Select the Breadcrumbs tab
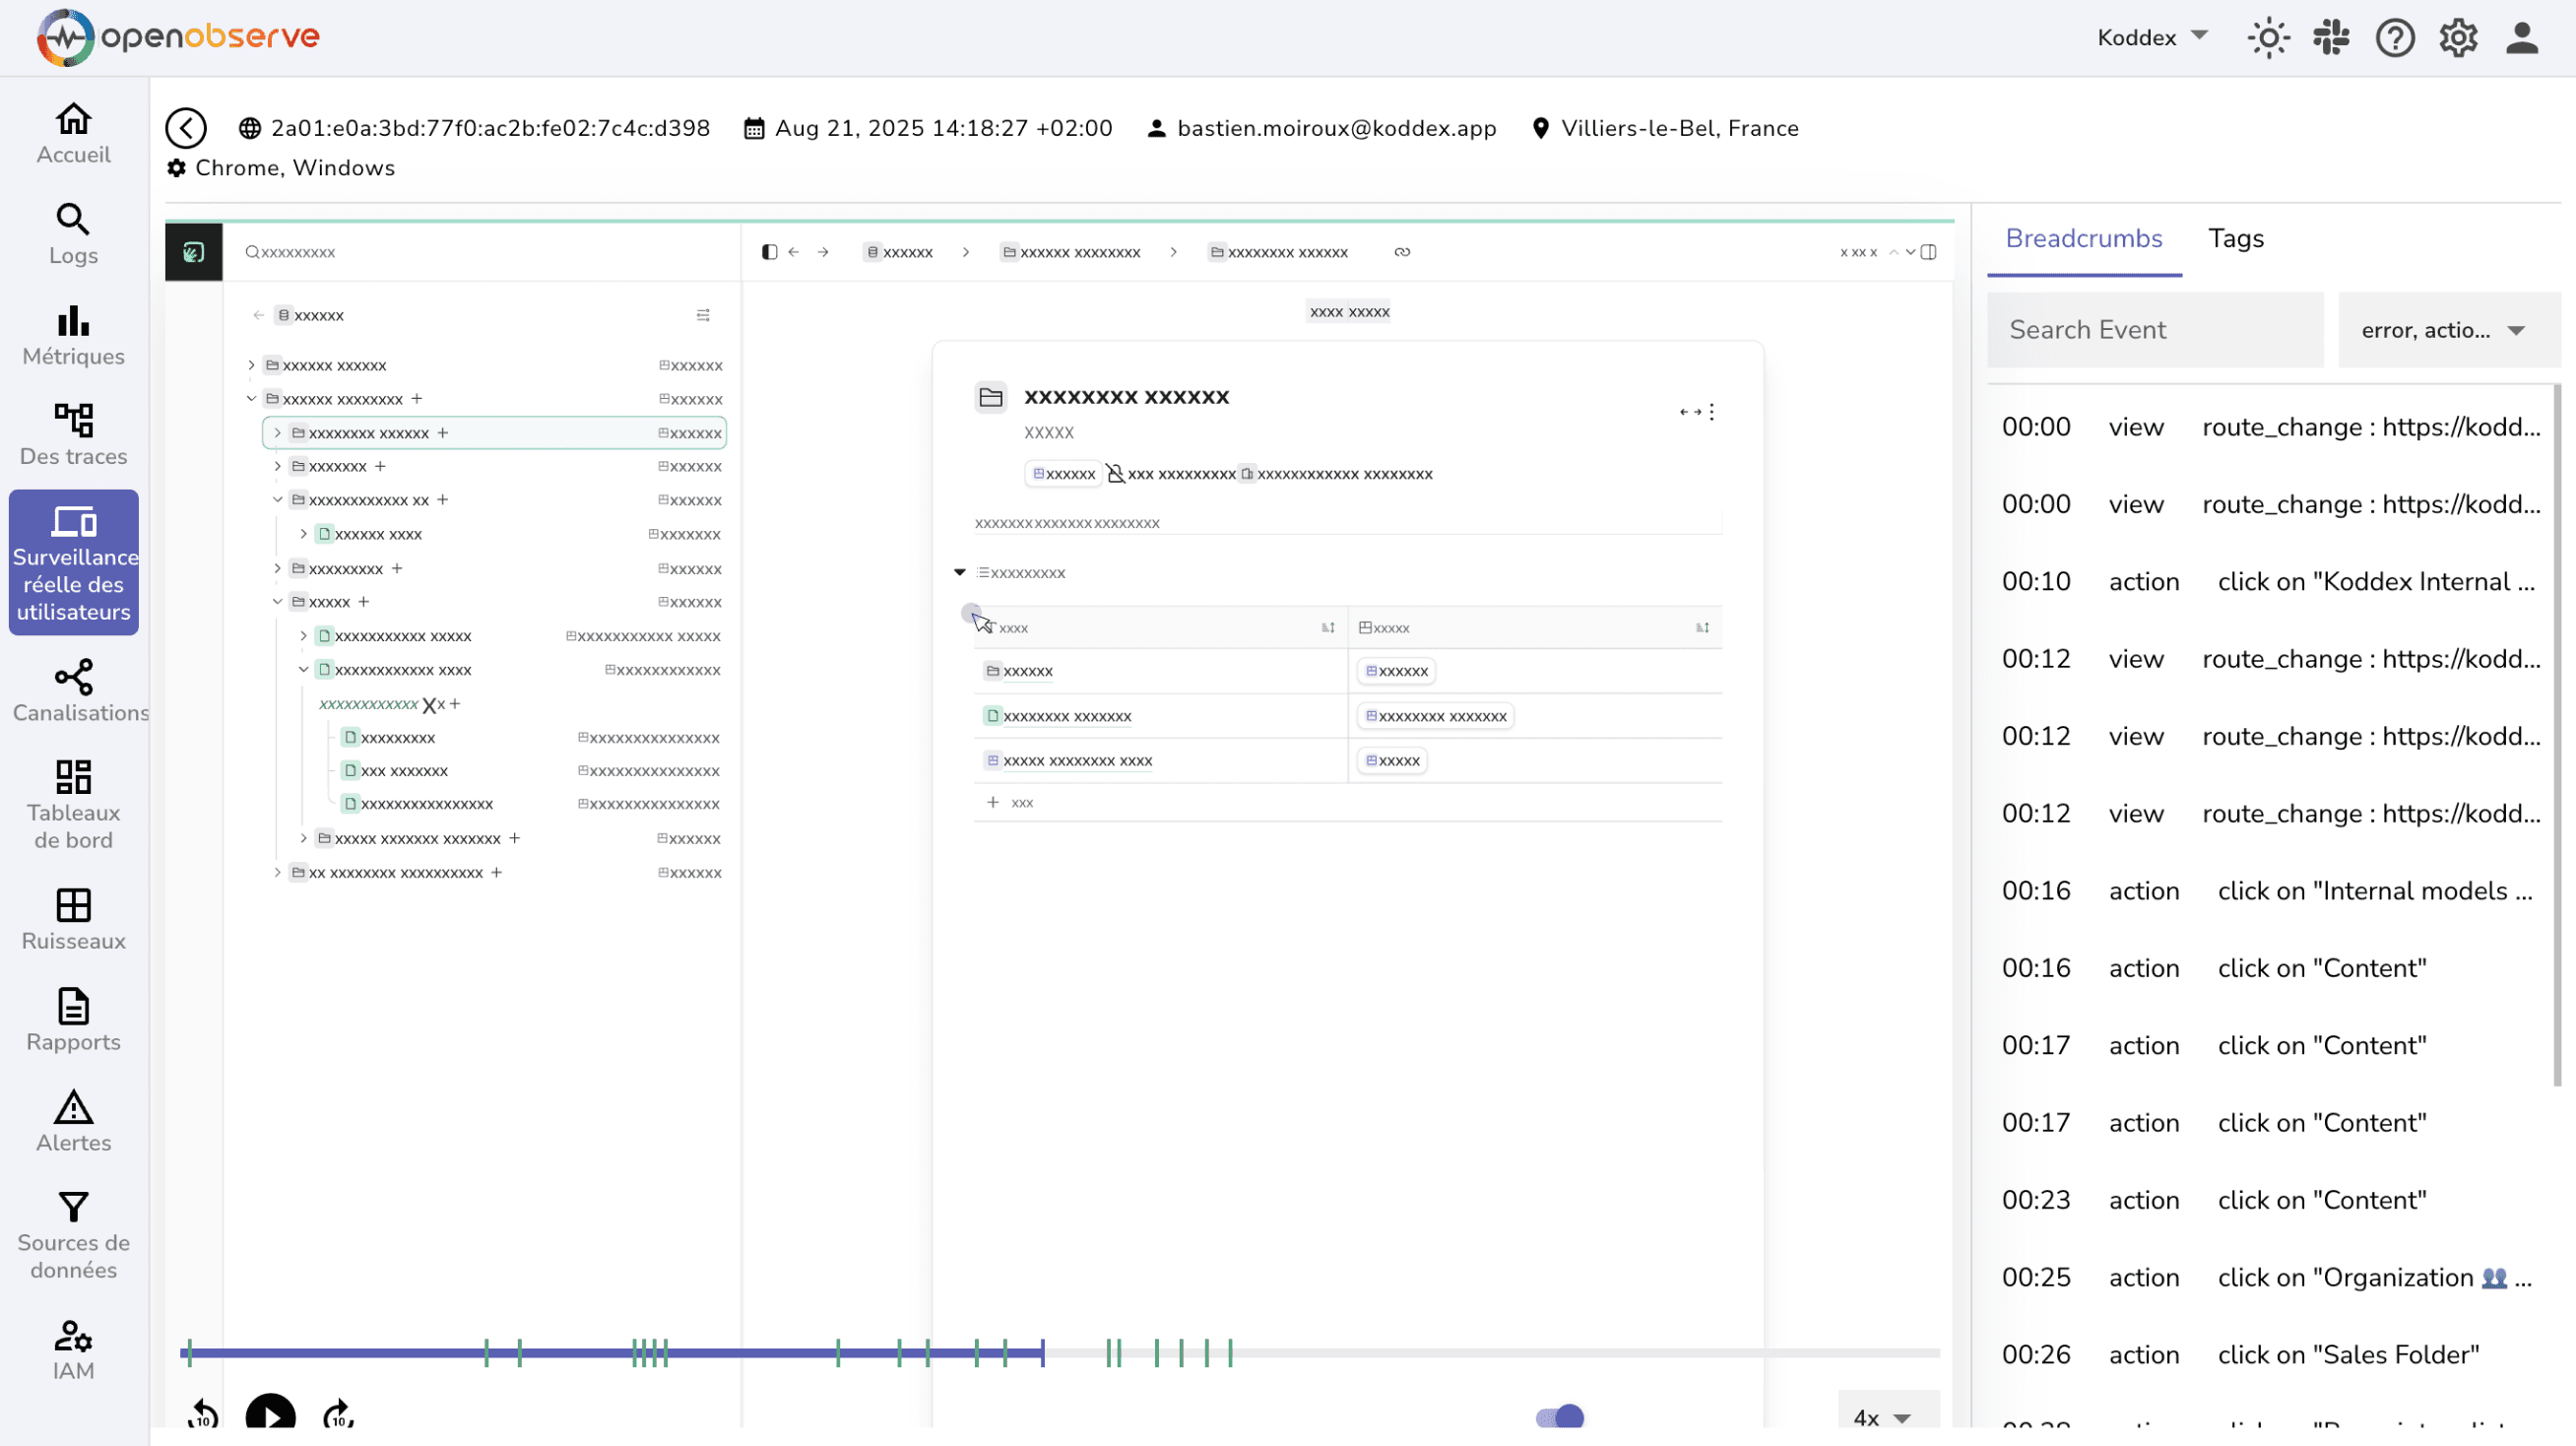 (2083, 238)
